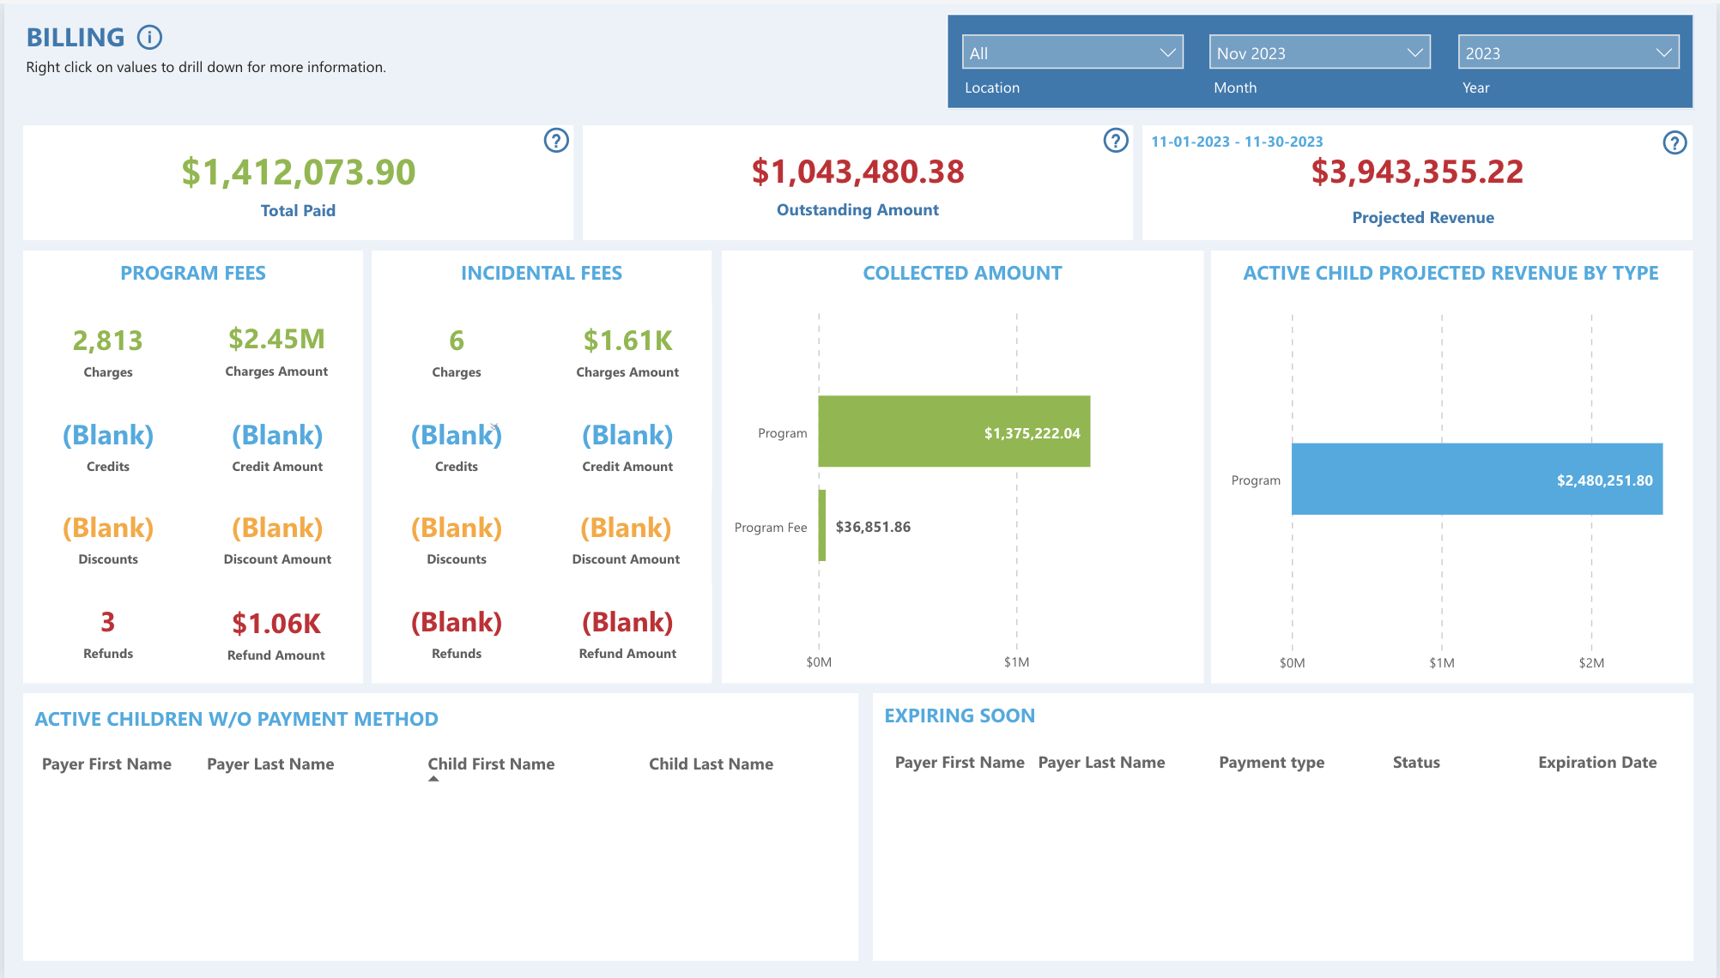Click the Payer Last Name header in Expiring Soon
The width and height of the screenshot is (1720, 978).
pos(1101,762)
